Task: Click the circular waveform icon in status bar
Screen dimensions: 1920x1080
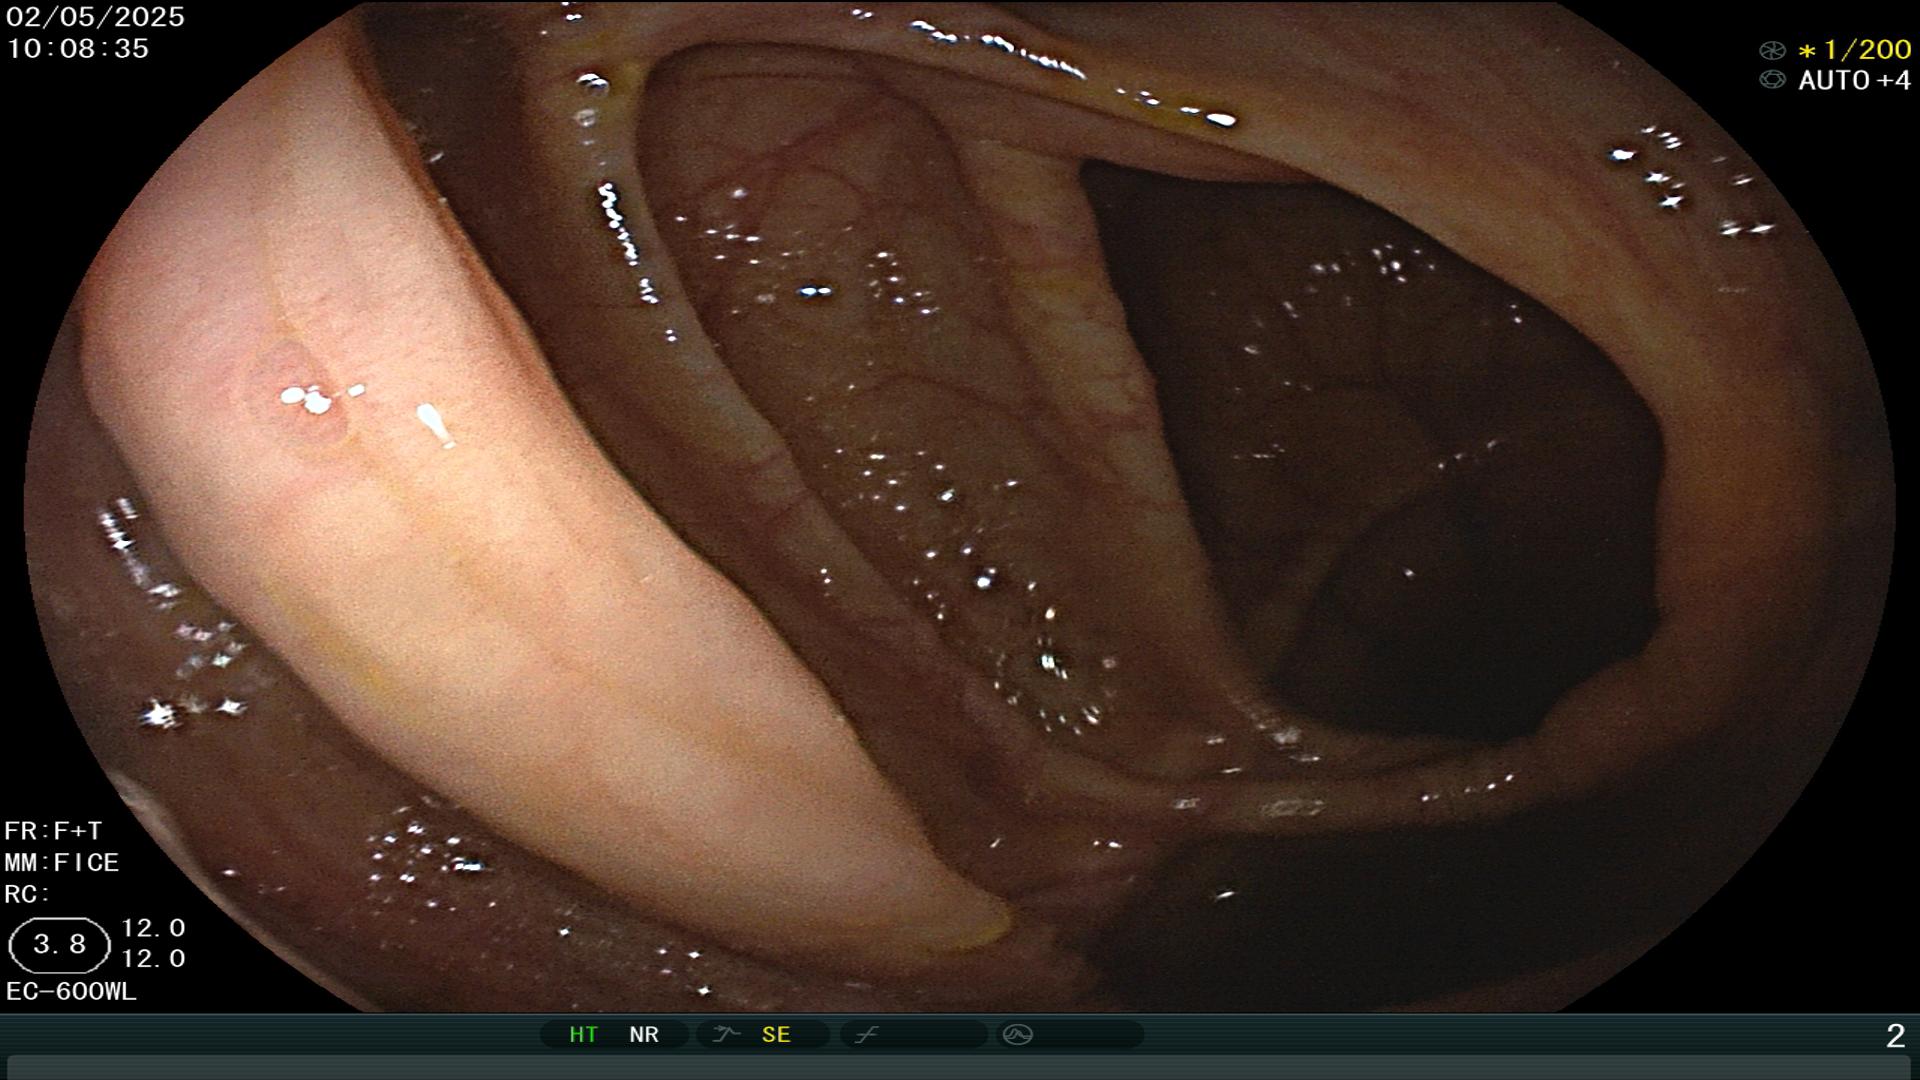Action: coord(1018,1035)
